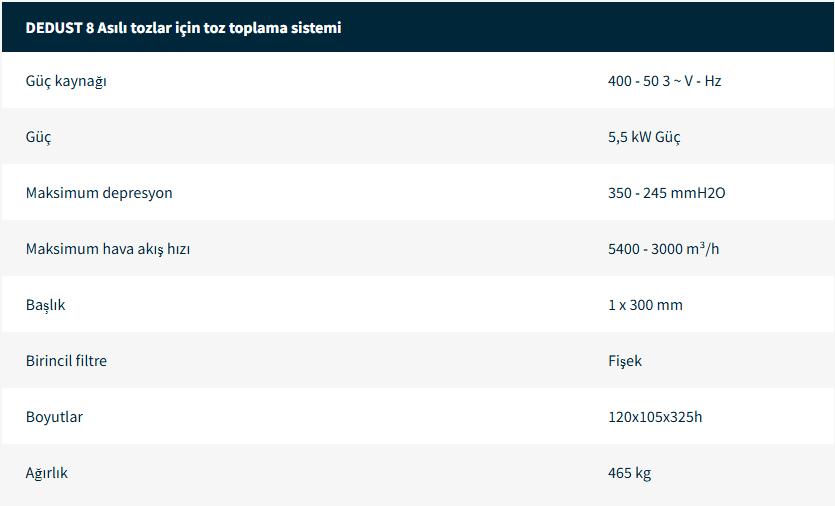Select the 'Başlık' row label

(45, 305)
